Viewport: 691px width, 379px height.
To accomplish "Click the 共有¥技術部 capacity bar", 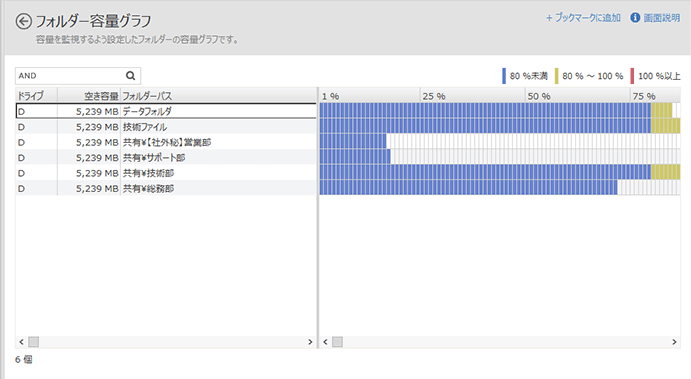I will coord(500,172).
